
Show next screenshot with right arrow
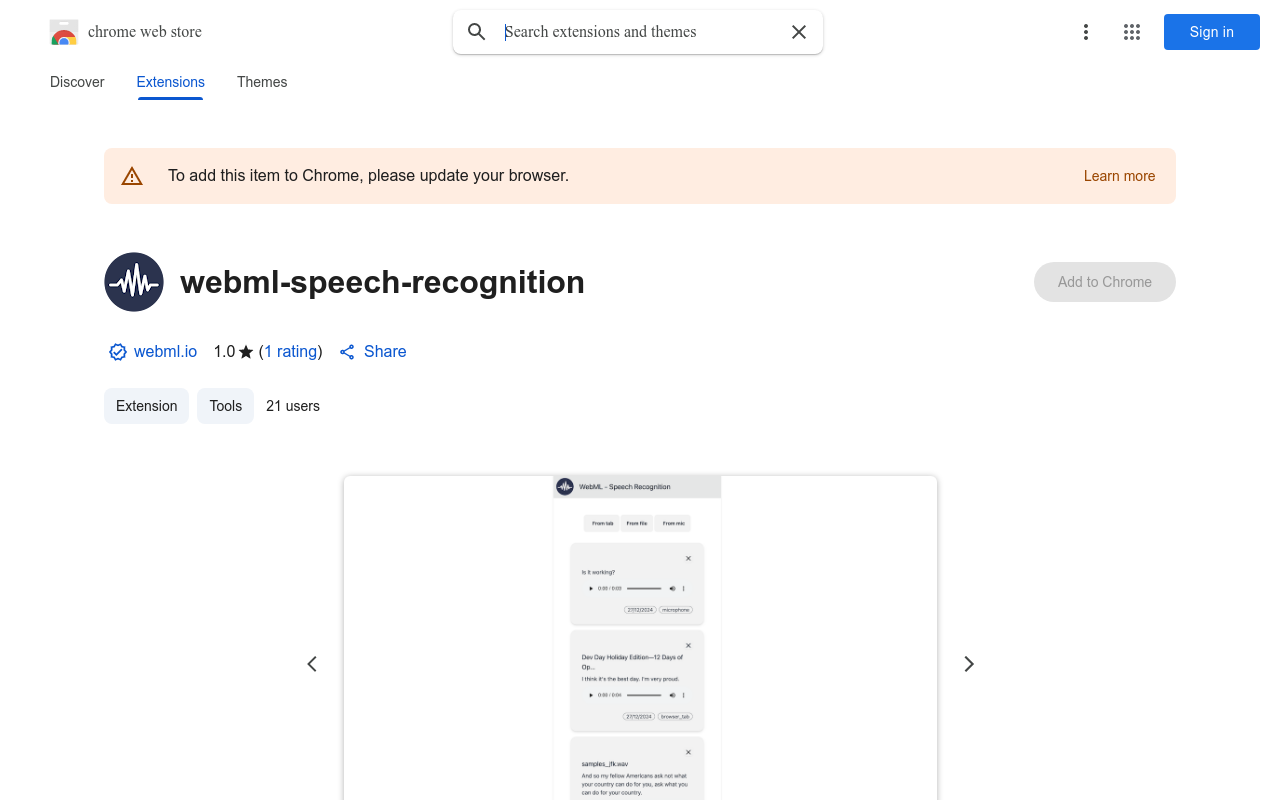coord(968,664)
